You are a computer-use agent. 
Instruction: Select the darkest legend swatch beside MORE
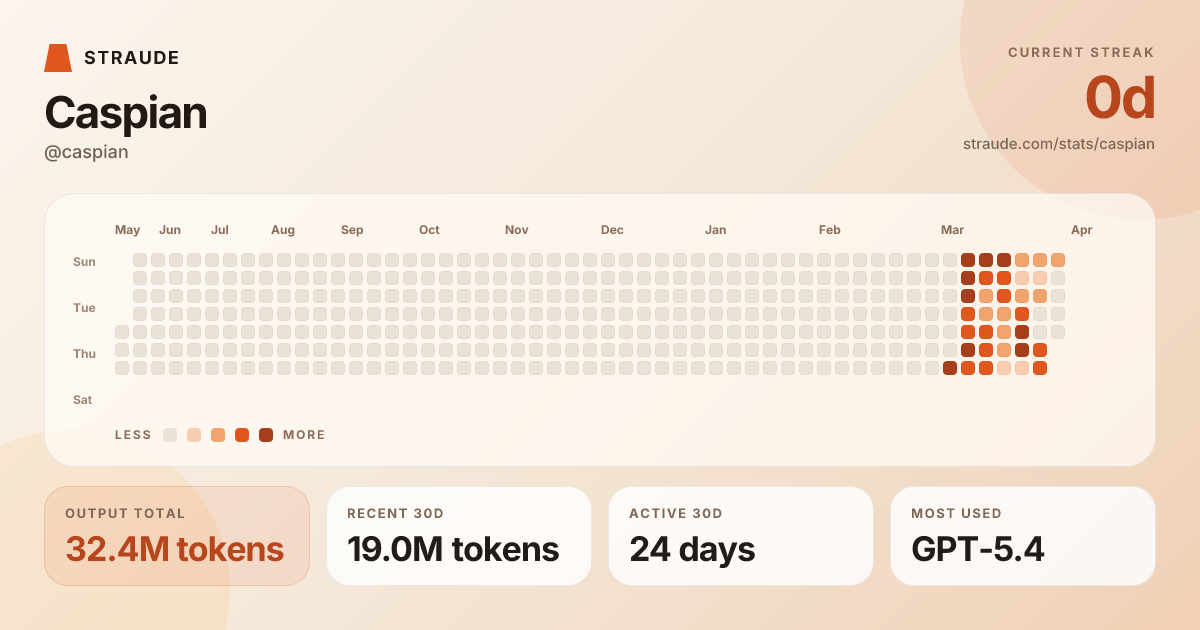point(266,435)
